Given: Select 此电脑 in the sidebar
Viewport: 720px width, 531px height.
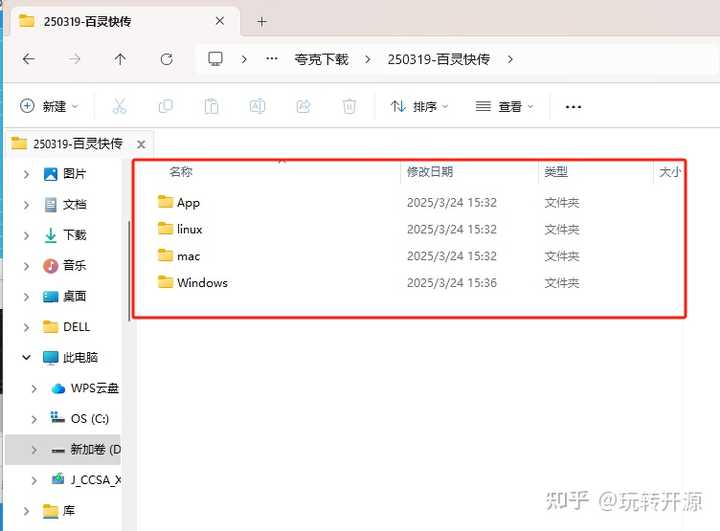Looking at the screenshot, I should coord(80,357).
